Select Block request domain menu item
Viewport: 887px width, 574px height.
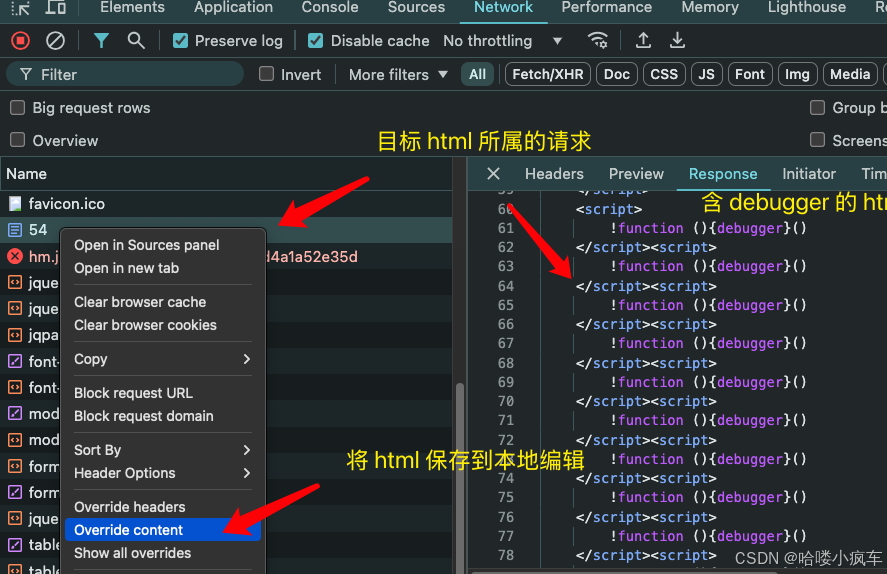tap(163, 416)
